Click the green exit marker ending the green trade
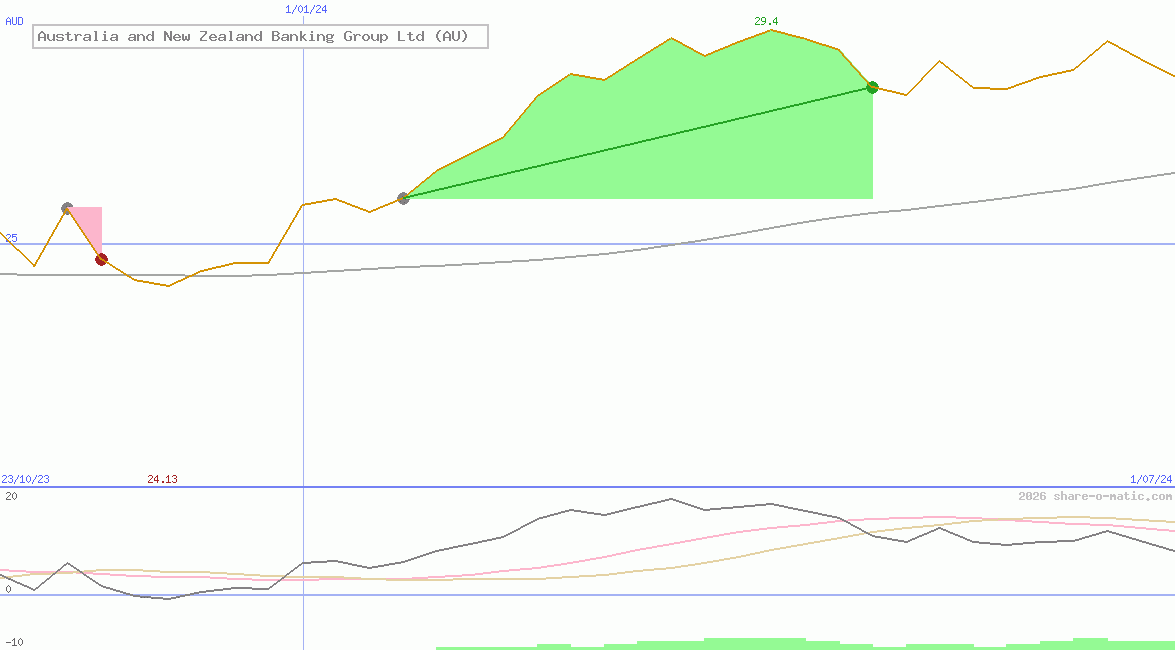This screenshot has height=650, width=1175. (872, 87)
